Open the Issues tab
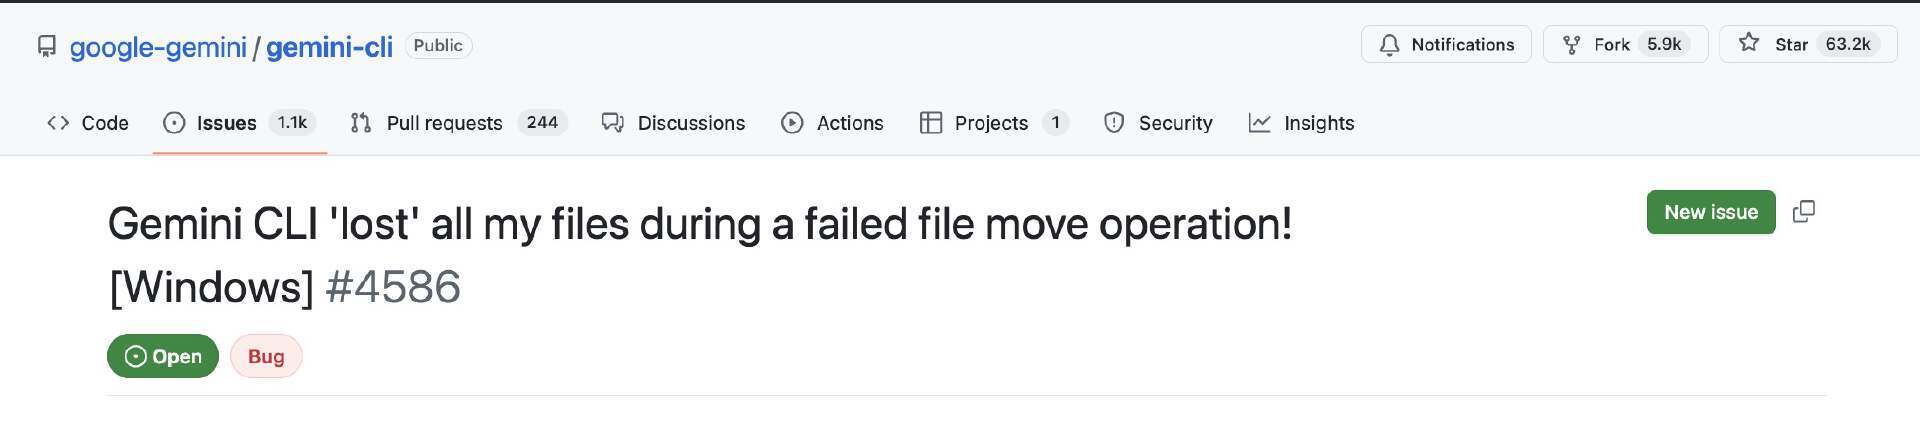1920x427 pixels. (x=240, y=123)
